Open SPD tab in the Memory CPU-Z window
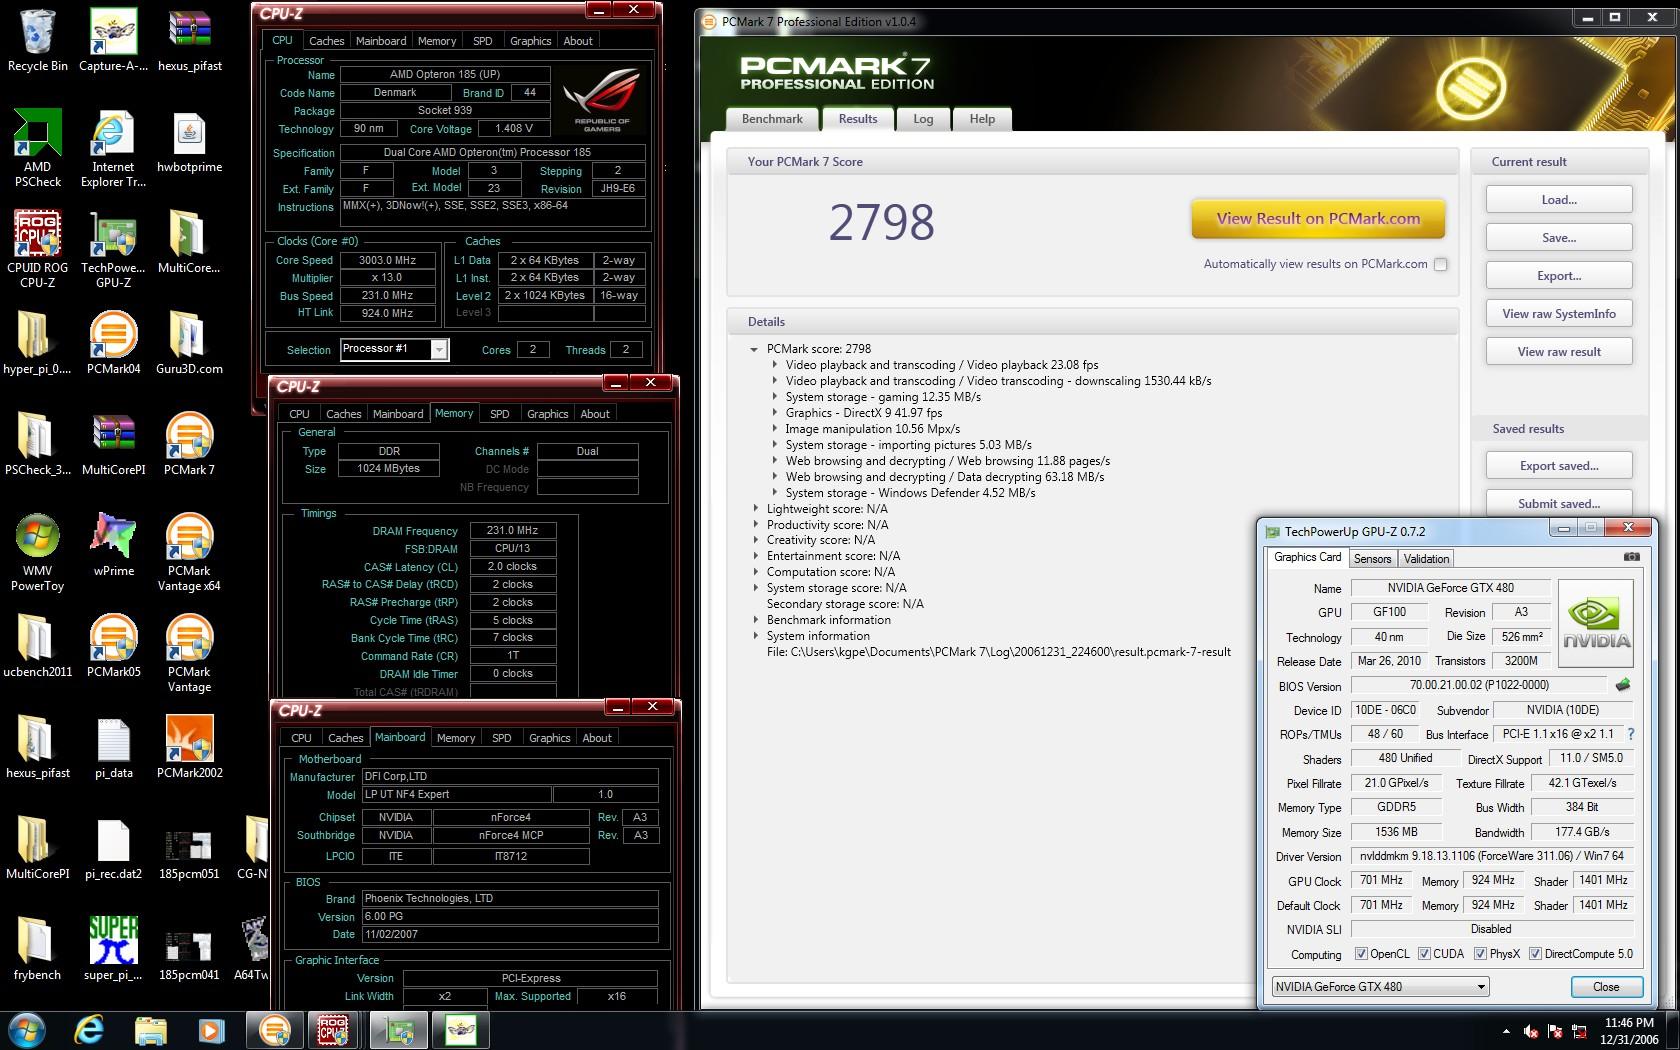This screenshot has height=1050, width=1680. coord(499,414)
